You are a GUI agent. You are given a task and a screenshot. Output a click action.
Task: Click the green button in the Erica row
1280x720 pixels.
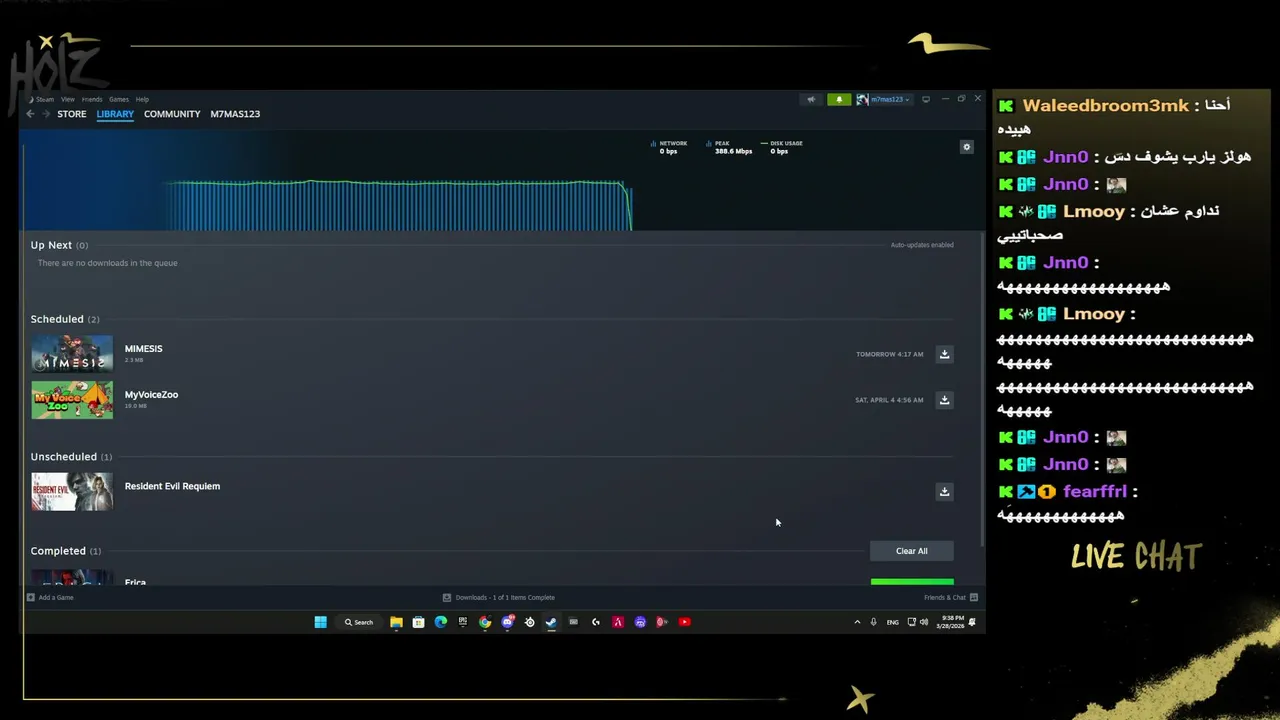click(x=912, y=582)
